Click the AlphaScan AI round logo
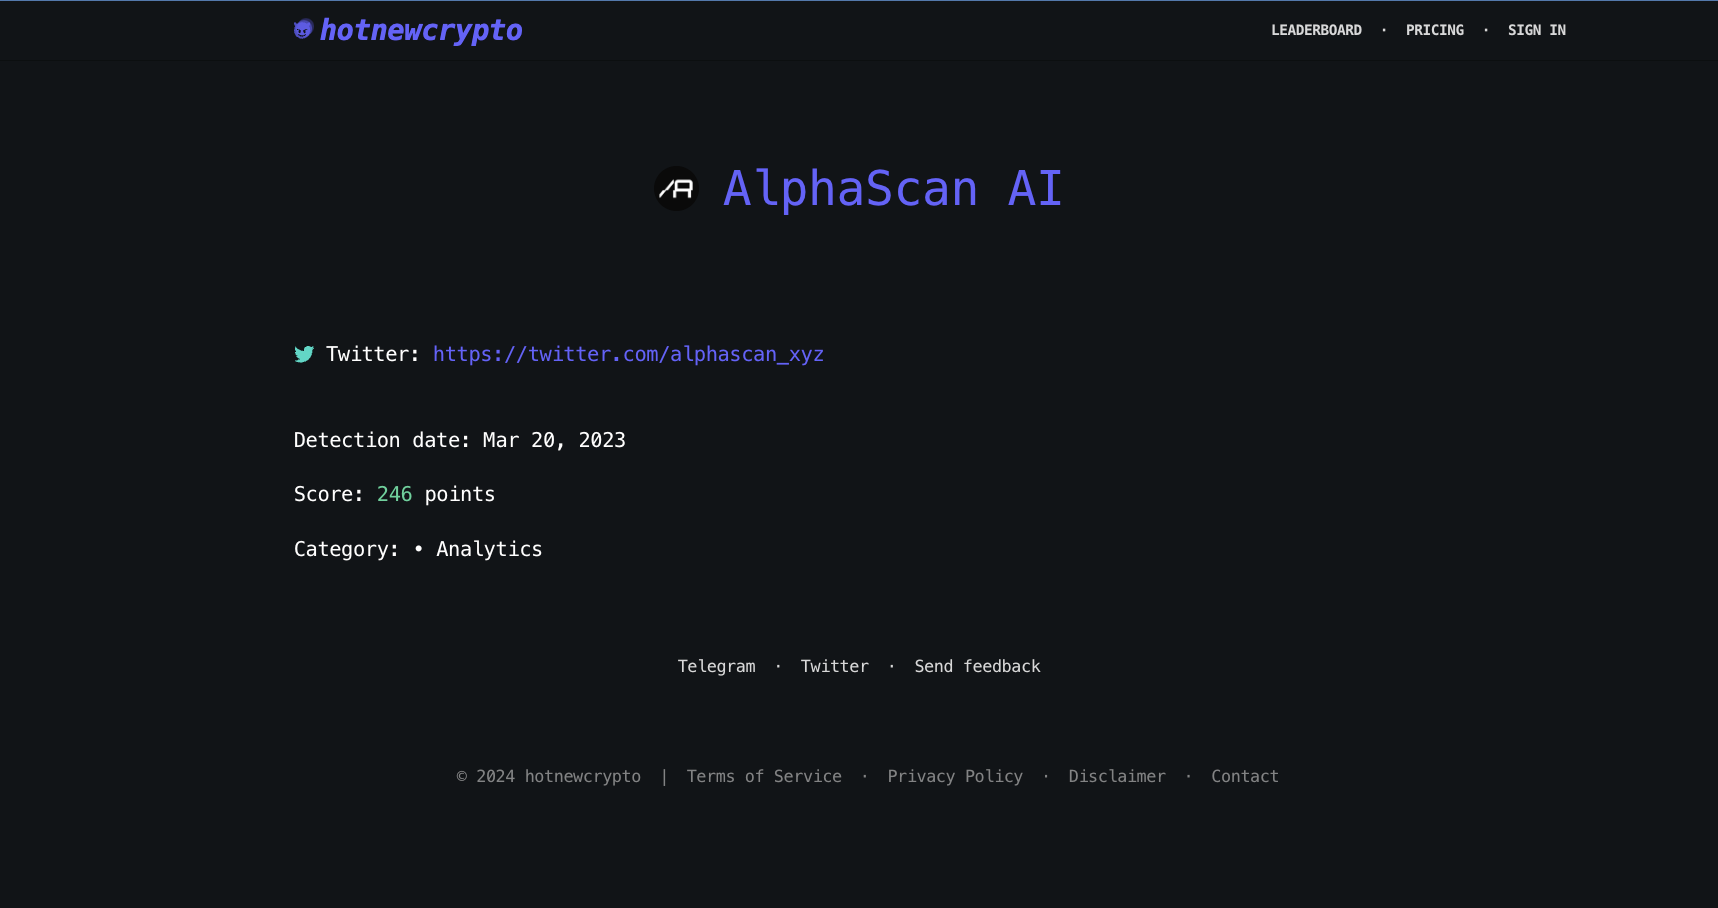The width and height of the screenshot is (1718, 908). [676, 189]
